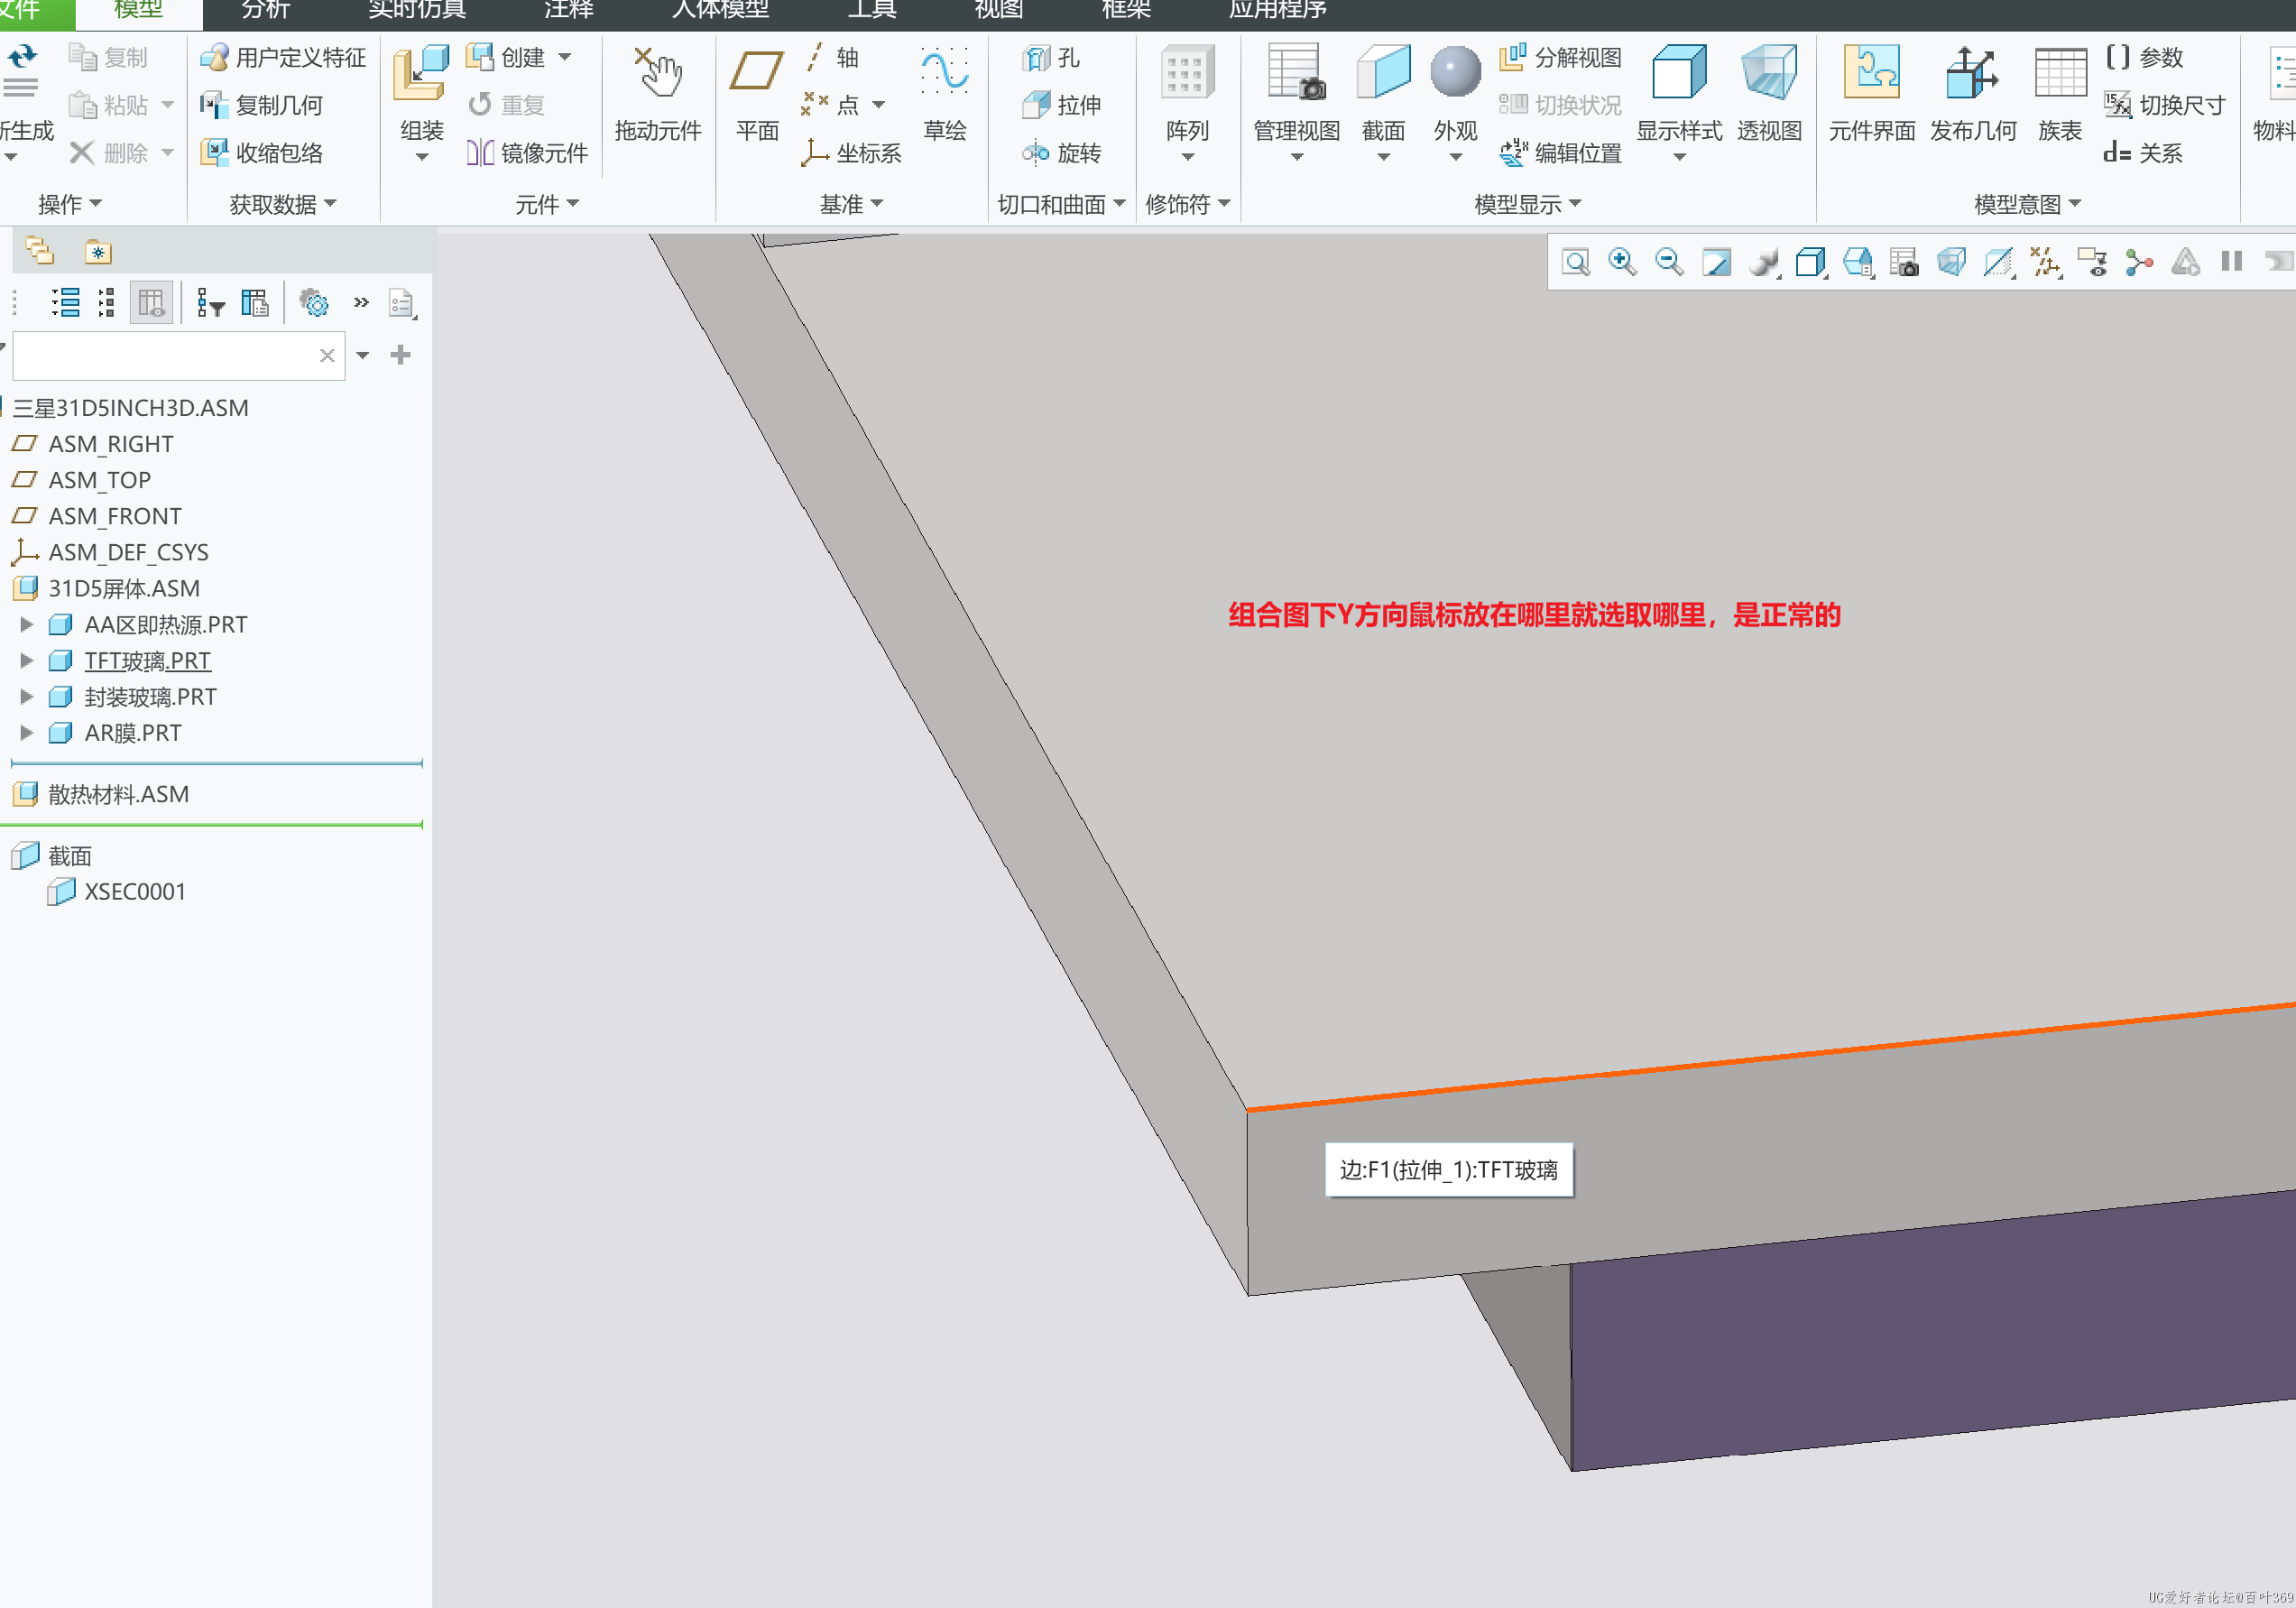Click the tree filter icon
Viewport: 2296px width, 1608px height.
(210, 302)
